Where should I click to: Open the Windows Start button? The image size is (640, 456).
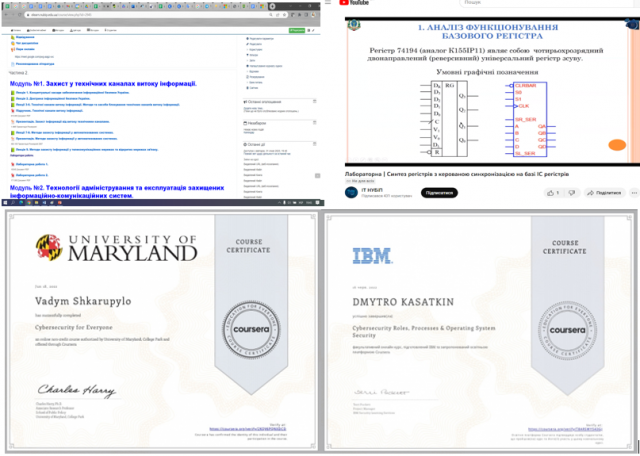[5, 202]
